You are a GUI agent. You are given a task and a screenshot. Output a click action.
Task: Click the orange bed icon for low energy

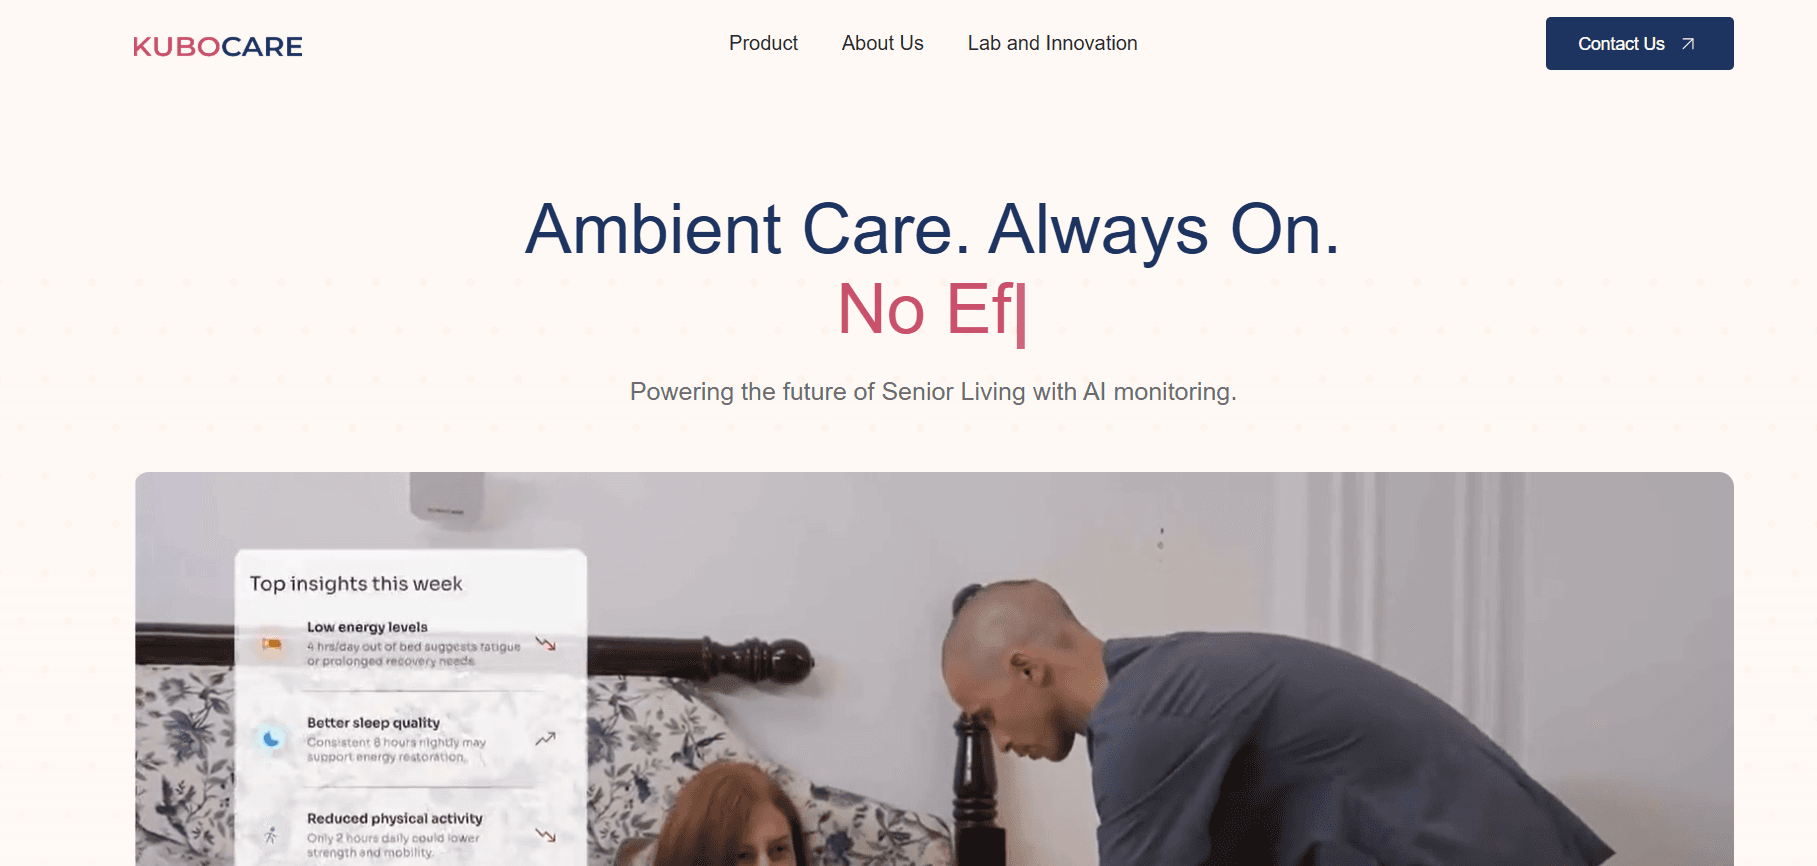[271, 645]
